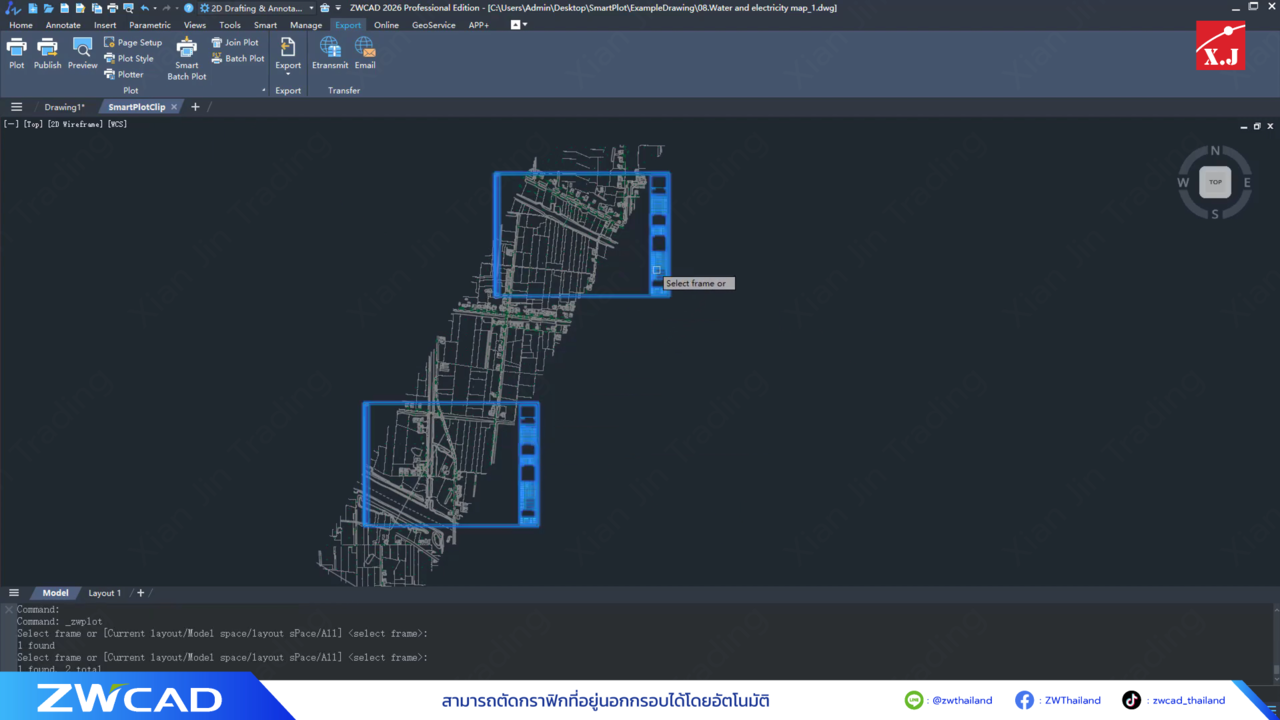Image resolution: width=1280 pixels, height=720 pixels.
Task: Open the Views ribbon tab
Action: coord(195,25)
